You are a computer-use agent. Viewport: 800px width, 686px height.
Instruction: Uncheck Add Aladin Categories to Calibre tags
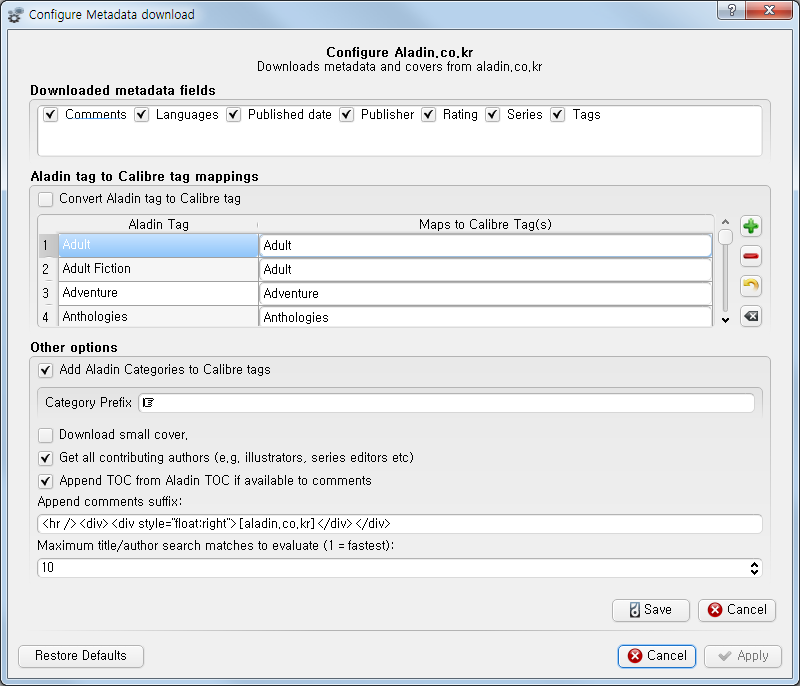(x=45, y=370)
